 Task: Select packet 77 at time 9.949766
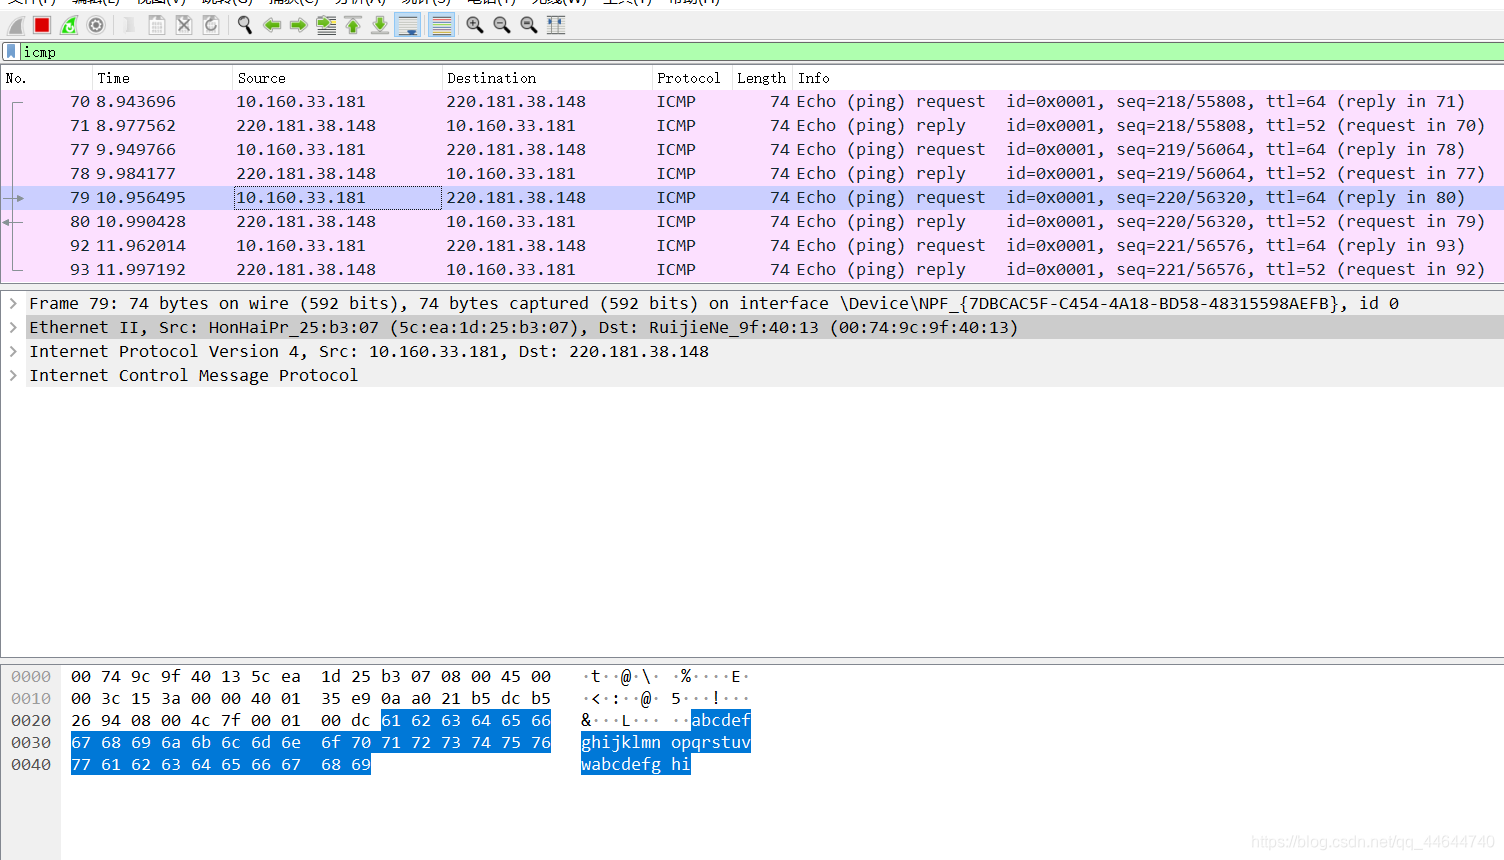[x=752, y=150]
